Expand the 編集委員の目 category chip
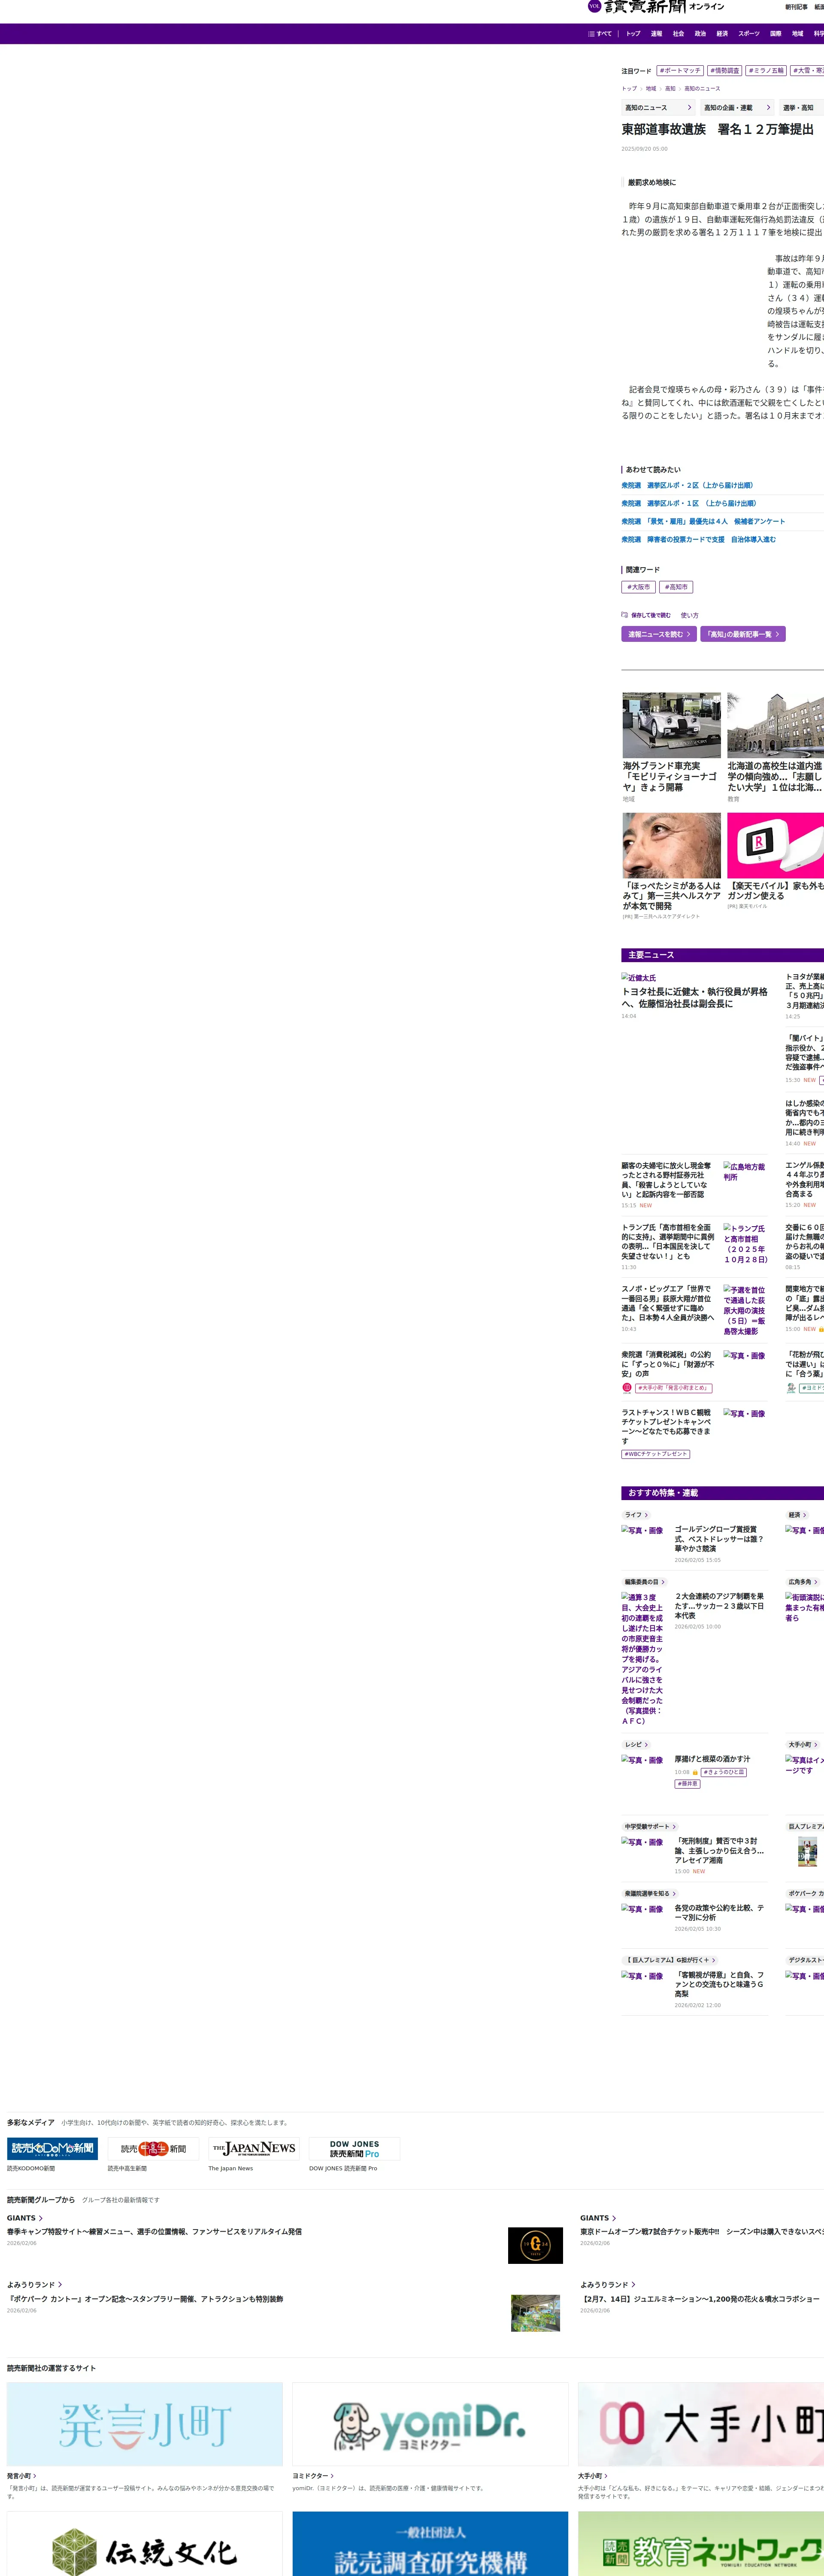824x2576 pixels. pos(645,1582)
